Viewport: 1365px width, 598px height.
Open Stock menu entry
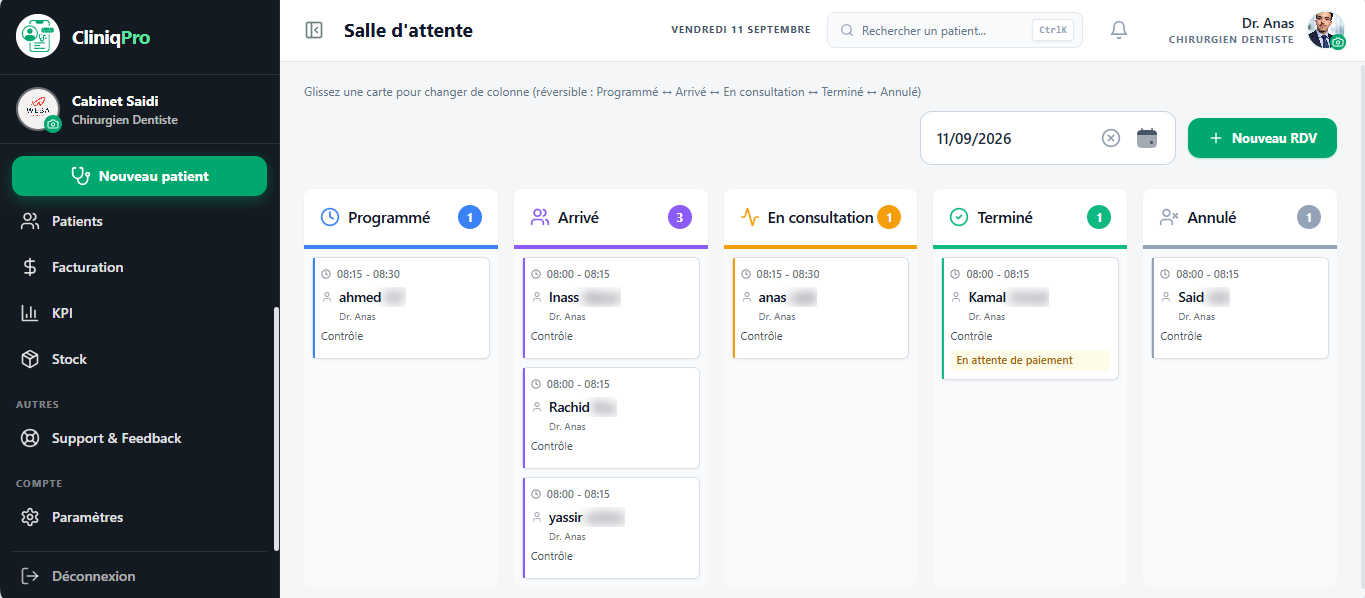(140, 359)
